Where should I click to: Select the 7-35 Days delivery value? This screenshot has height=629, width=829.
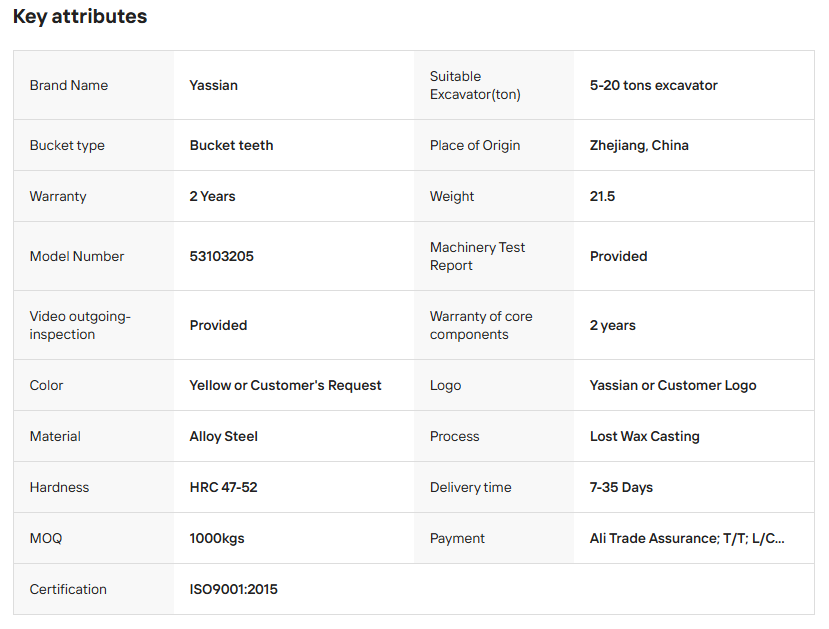click(x=621, y=487)
